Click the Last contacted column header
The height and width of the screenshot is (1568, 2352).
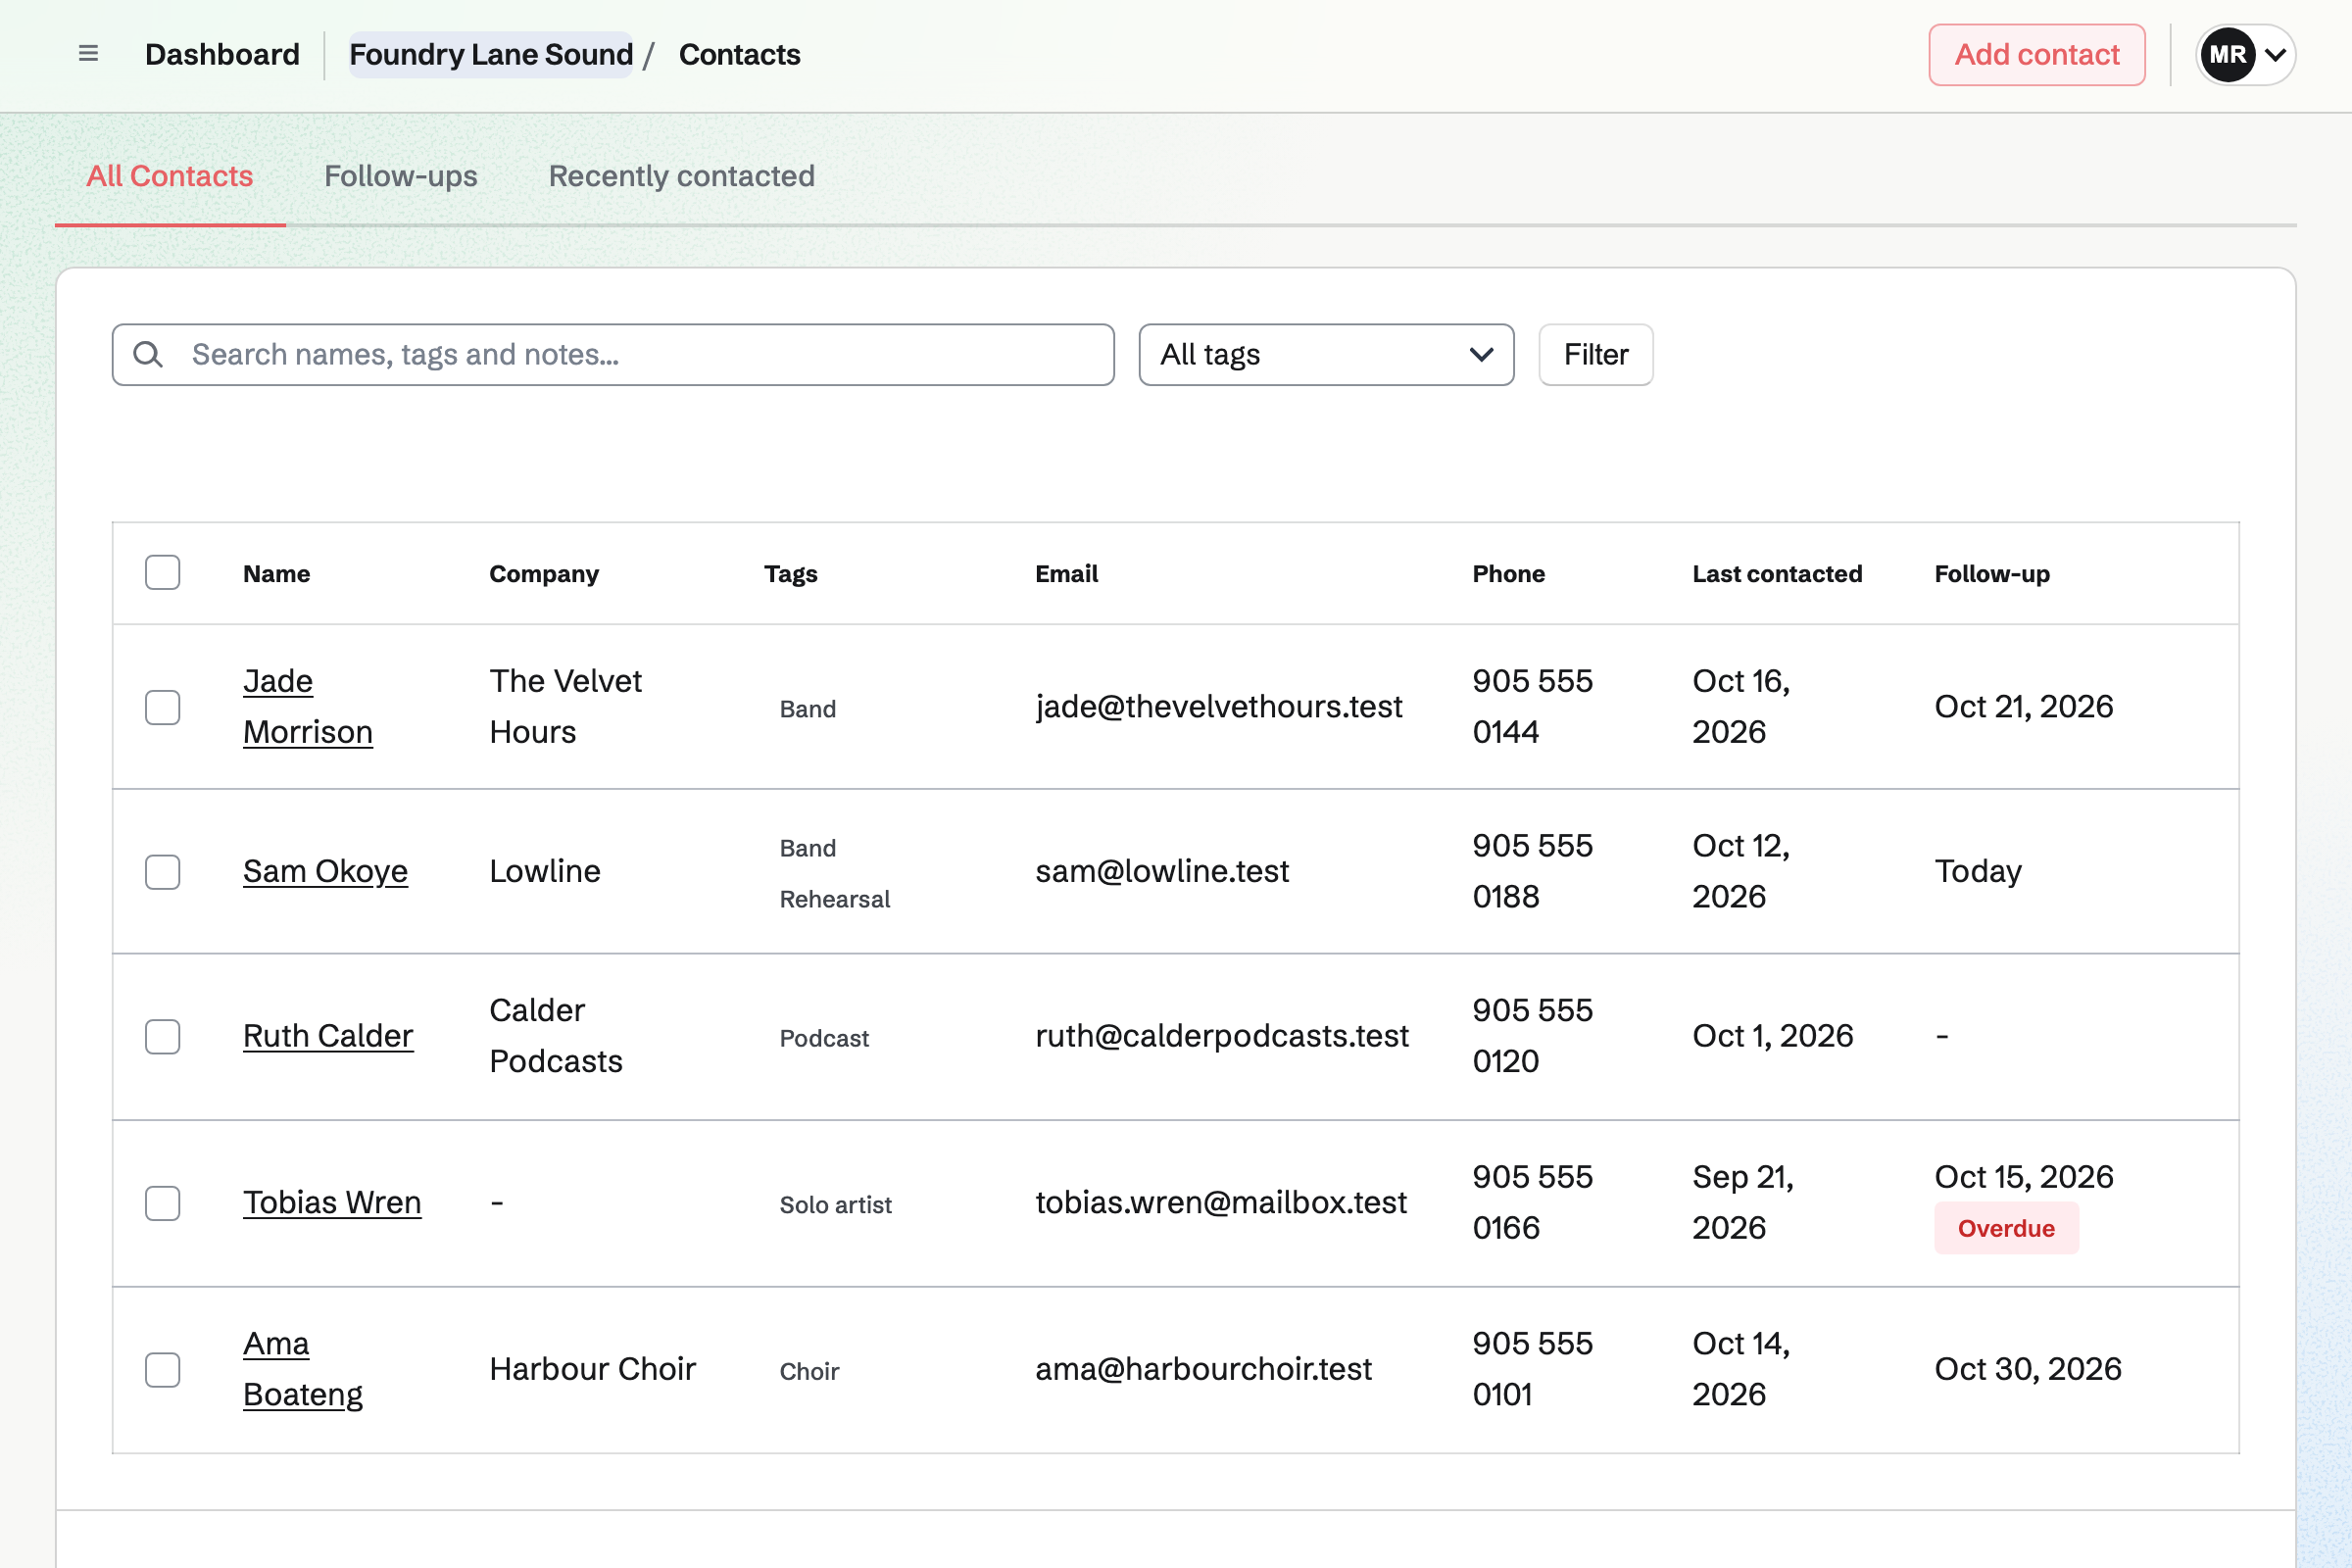point(1777,573)
